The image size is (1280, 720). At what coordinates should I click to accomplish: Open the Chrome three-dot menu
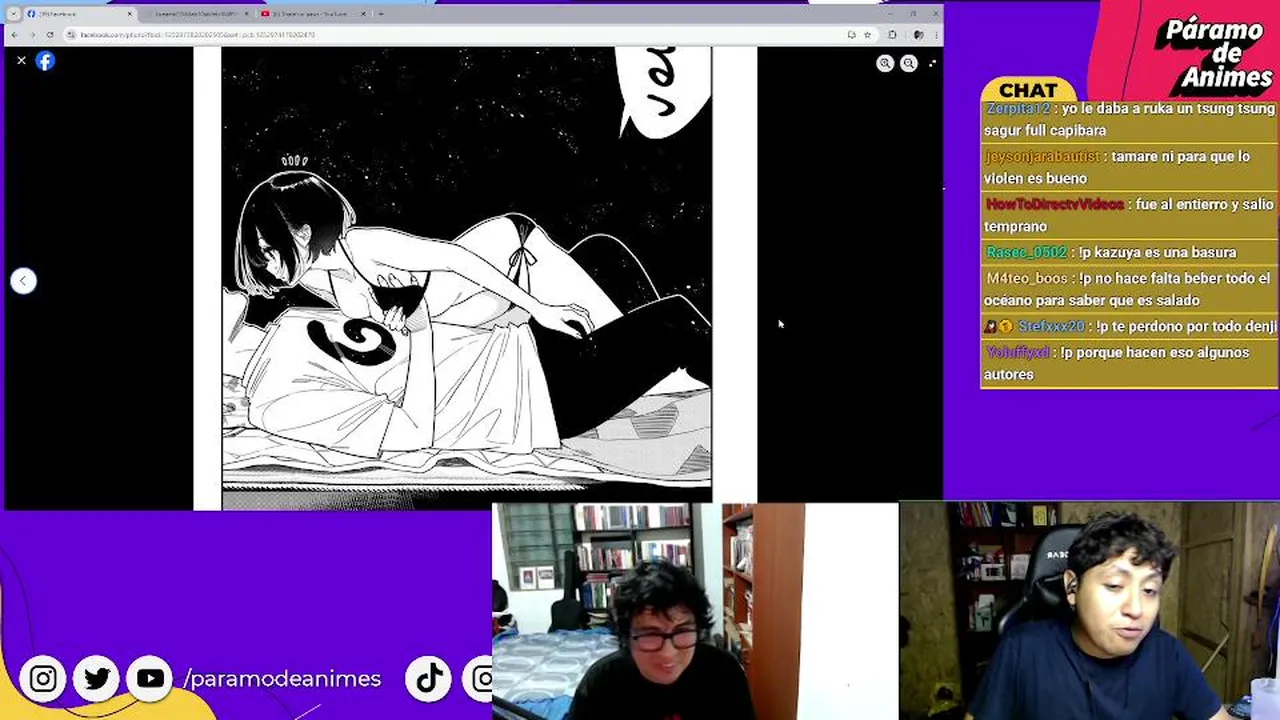tap(934, 34)
